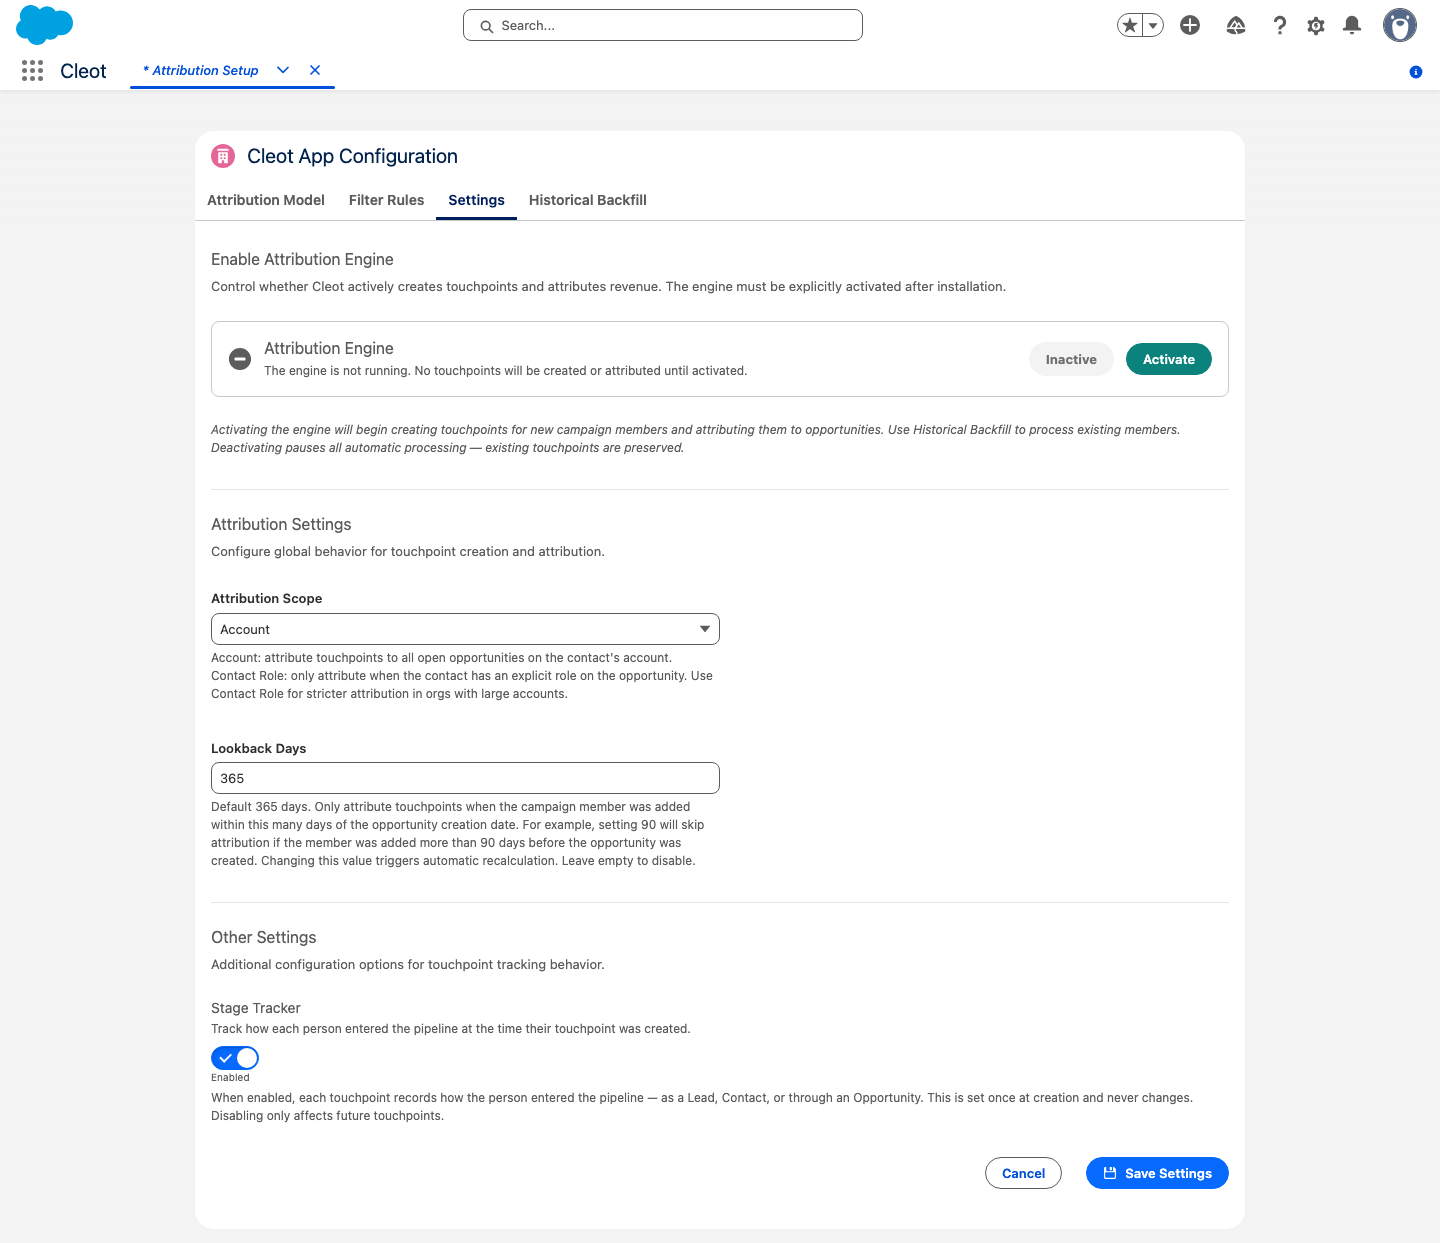Click the Attribution Engine inactive status icon
This screenshot has width=1440, height=1243.
click(240, 359)
